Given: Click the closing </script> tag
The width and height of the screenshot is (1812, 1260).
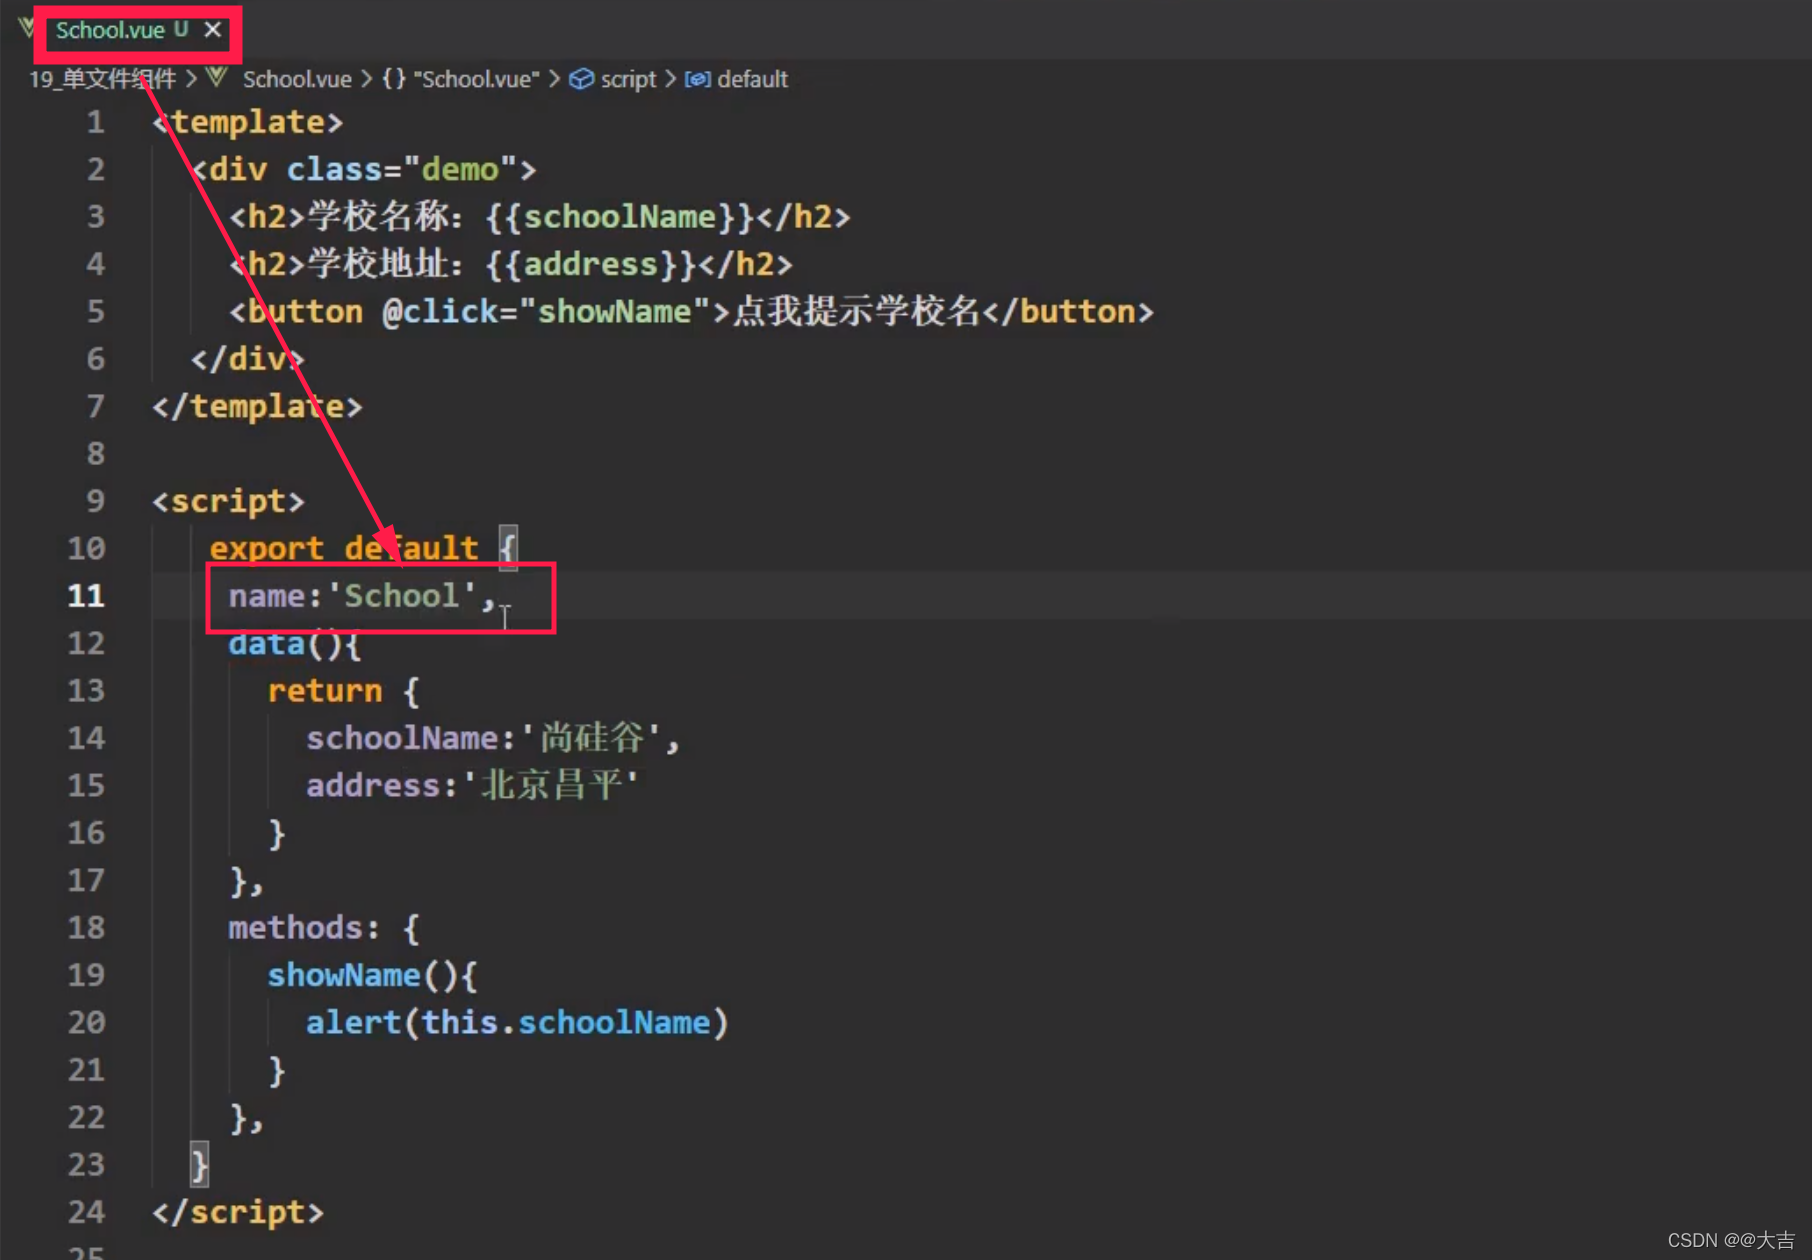Looking at the screenshot, I should click(238, 1212).
